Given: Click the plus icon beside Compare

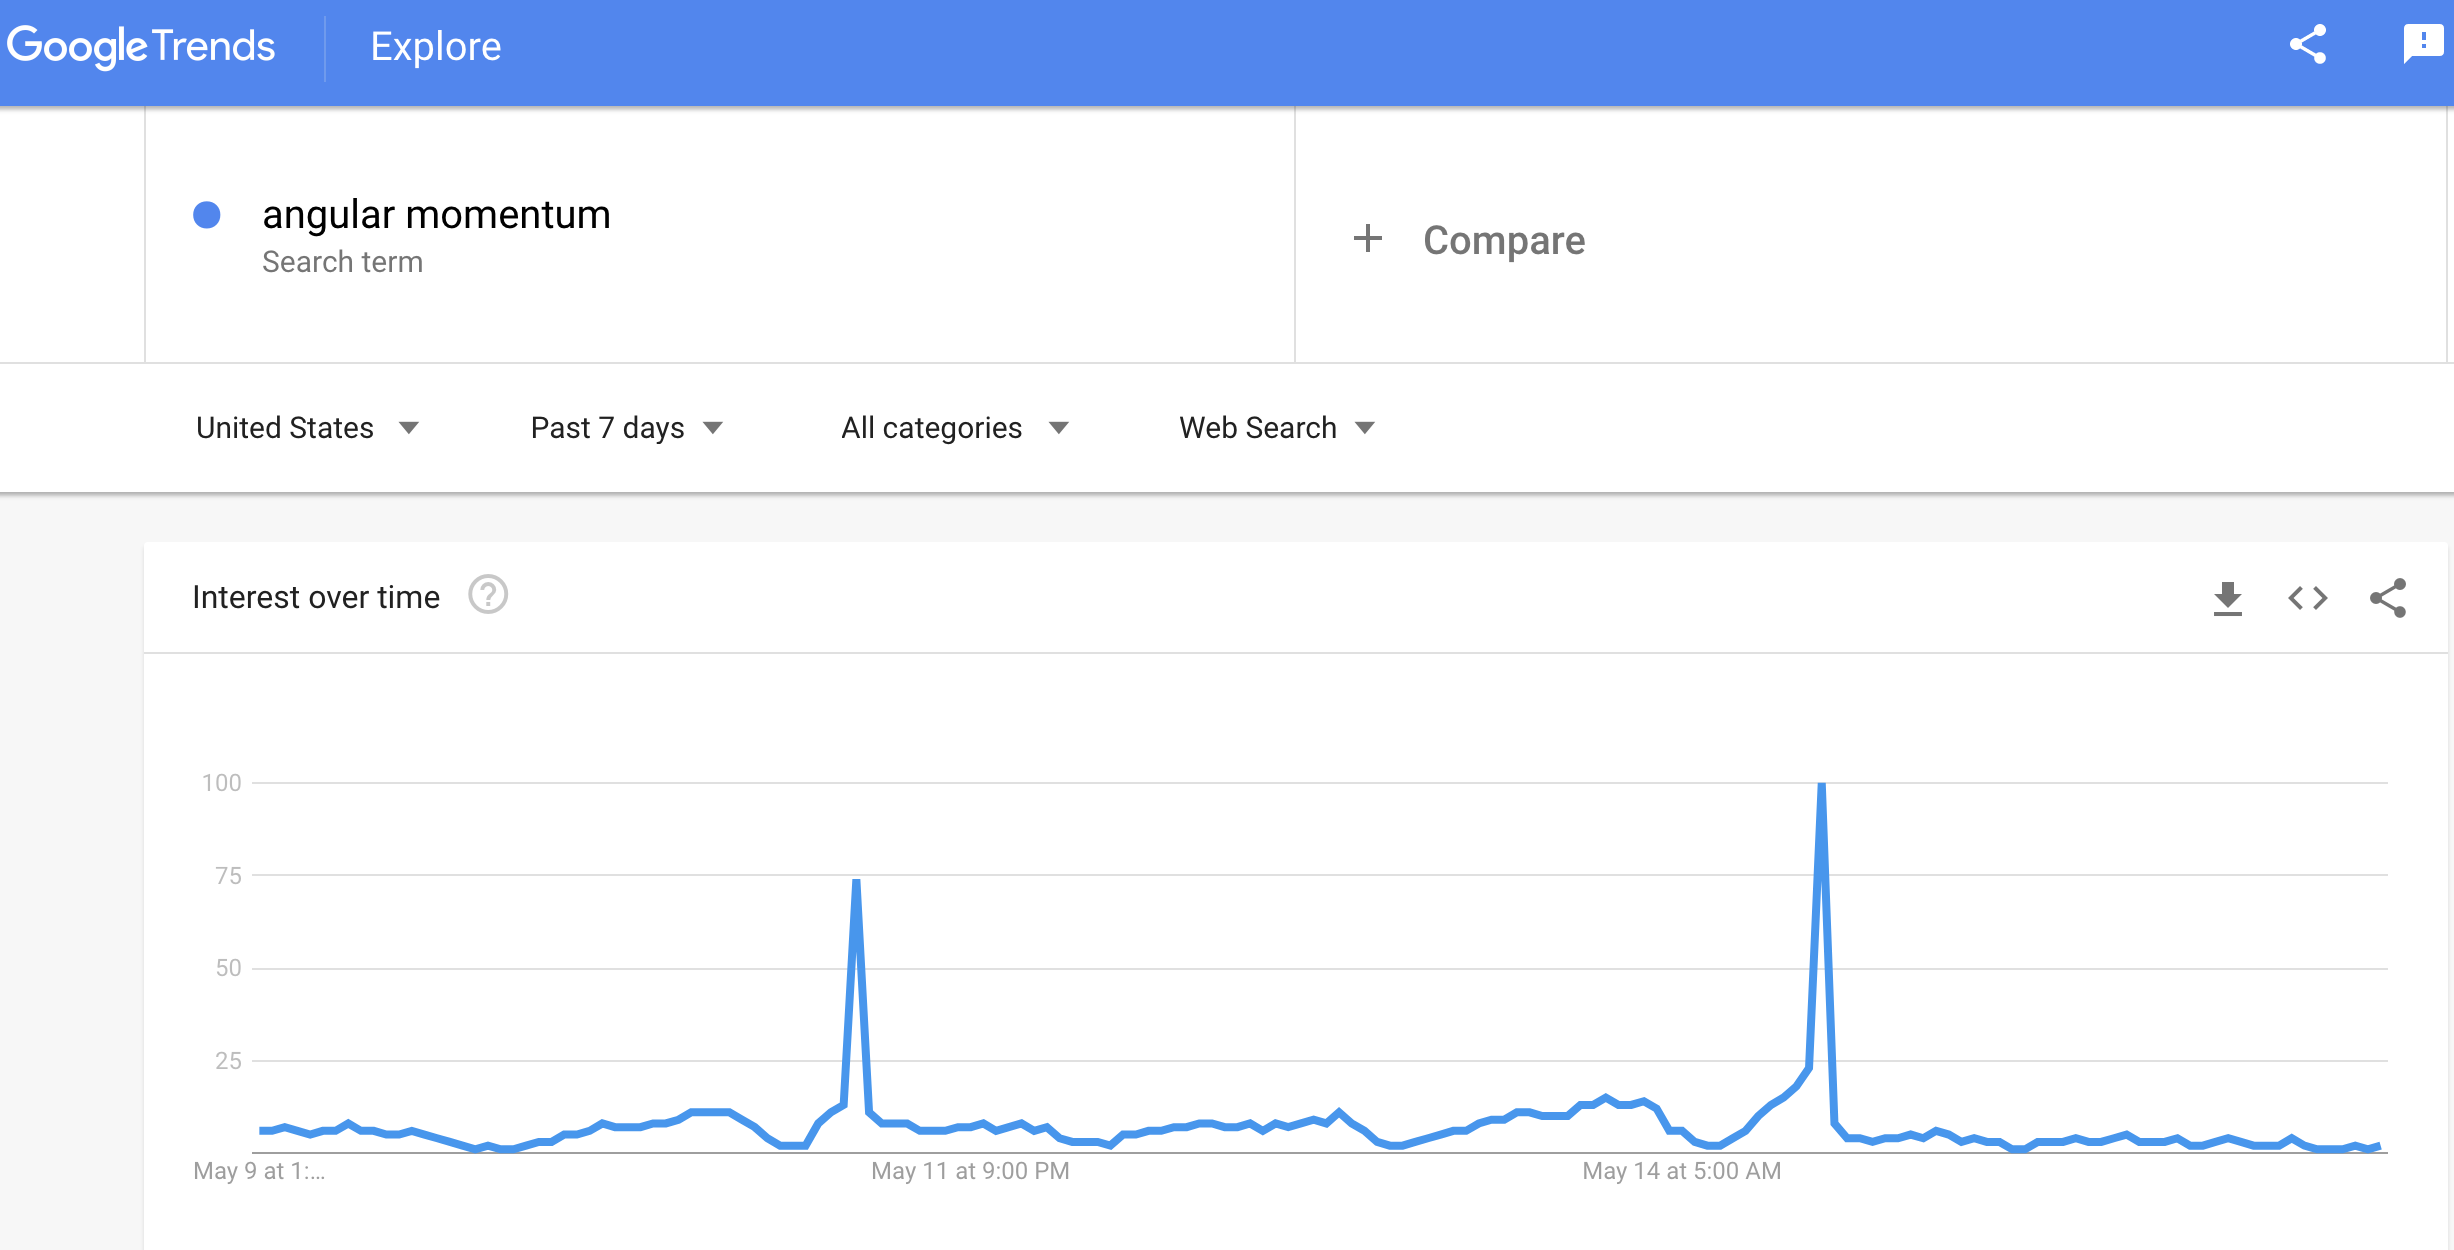Looking at the screenshot, I should (x=1367, y=239).
